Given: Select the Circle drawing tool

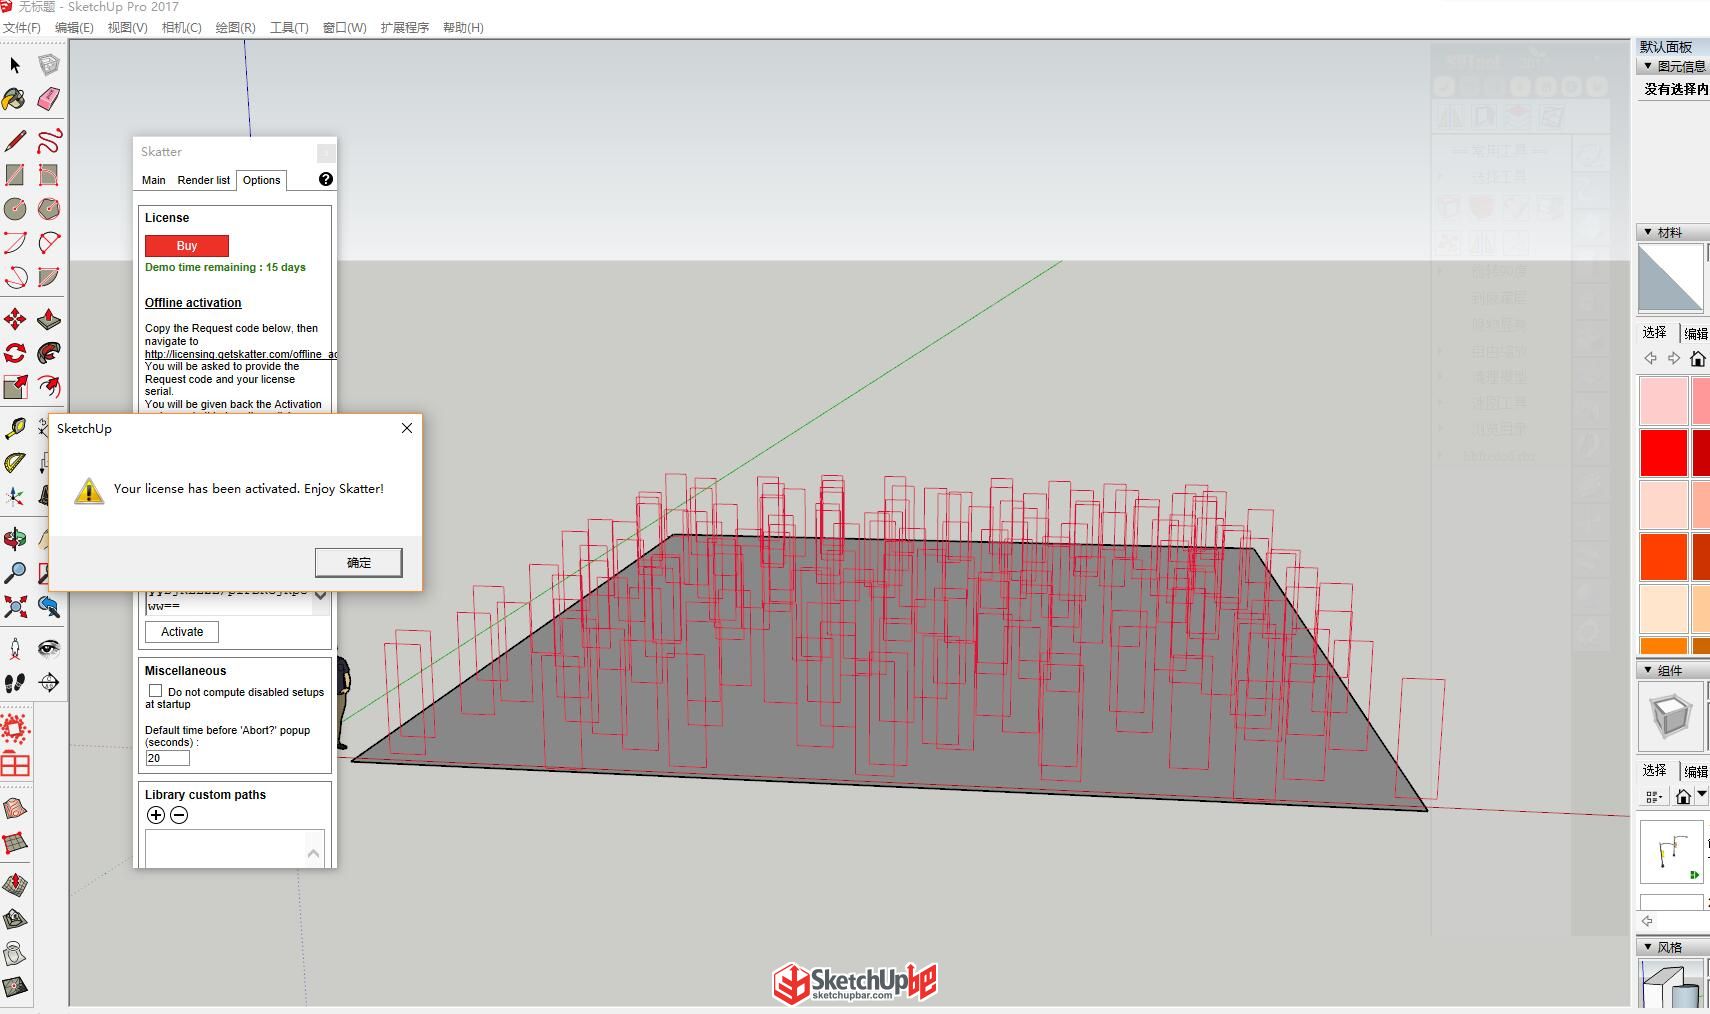Looking at the screenshot, I should (x=15, y=209).
